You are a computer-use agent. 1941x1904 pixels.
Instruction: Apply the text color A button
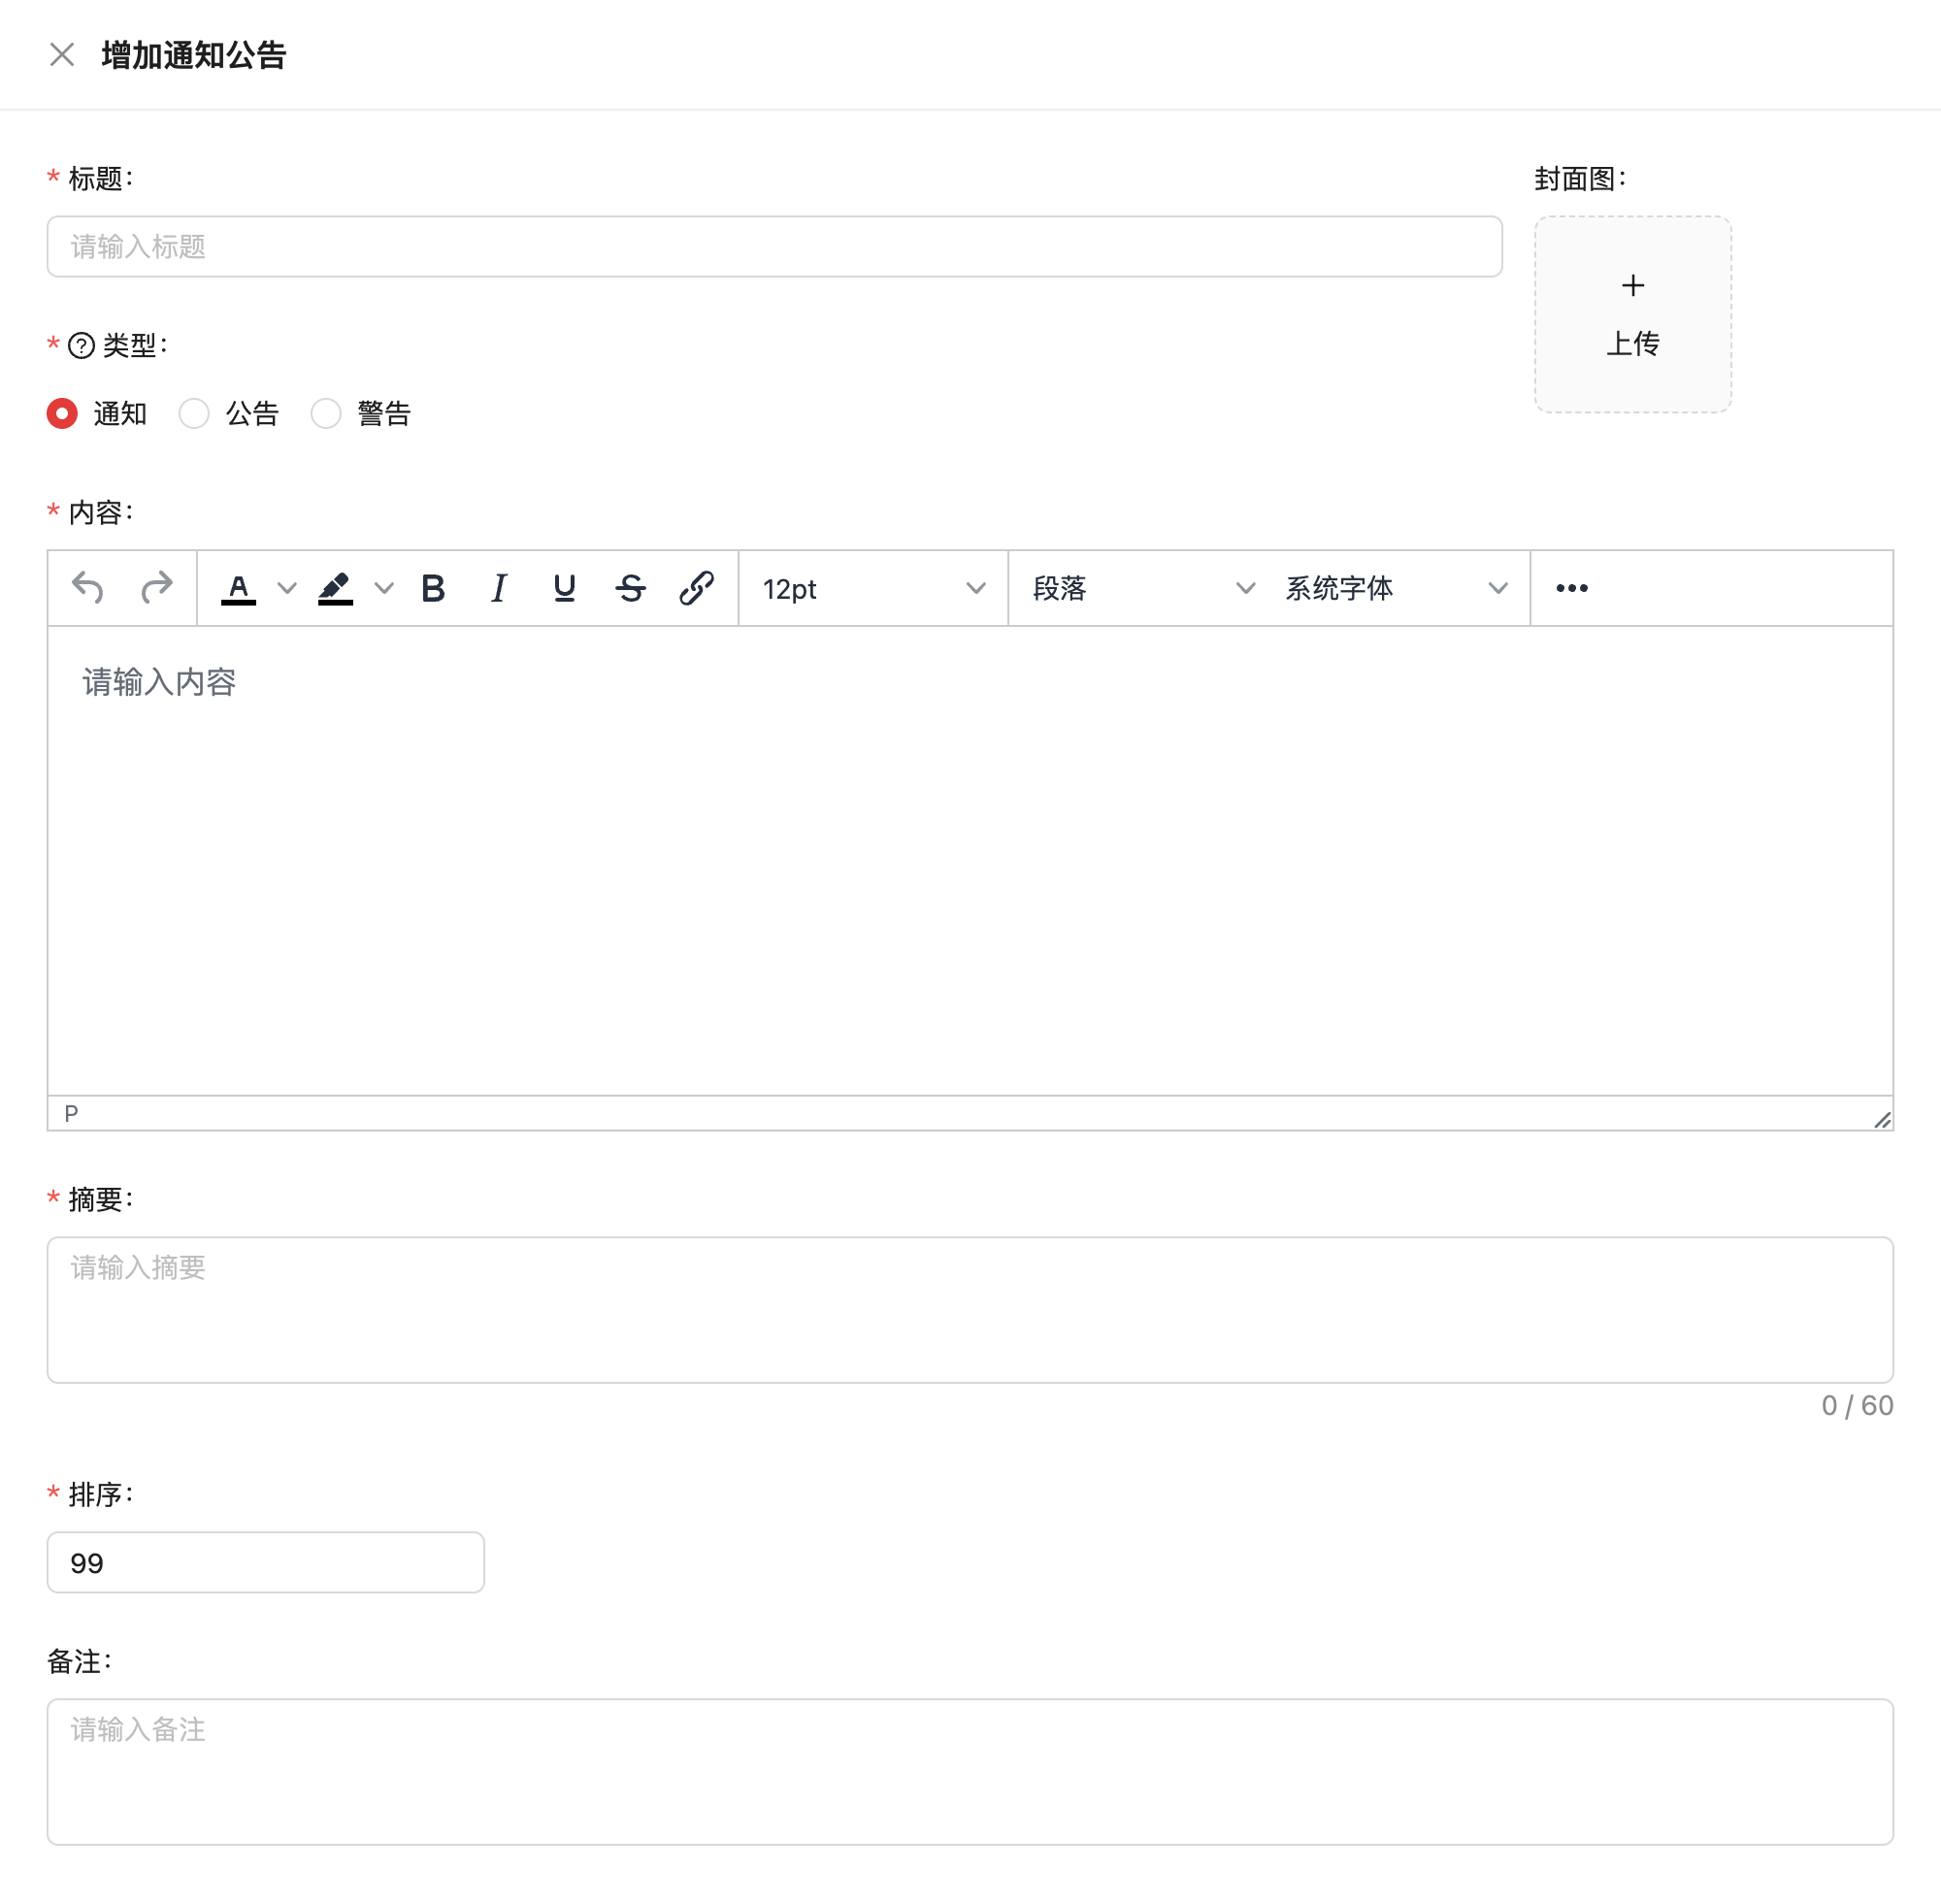pos(238,588)
